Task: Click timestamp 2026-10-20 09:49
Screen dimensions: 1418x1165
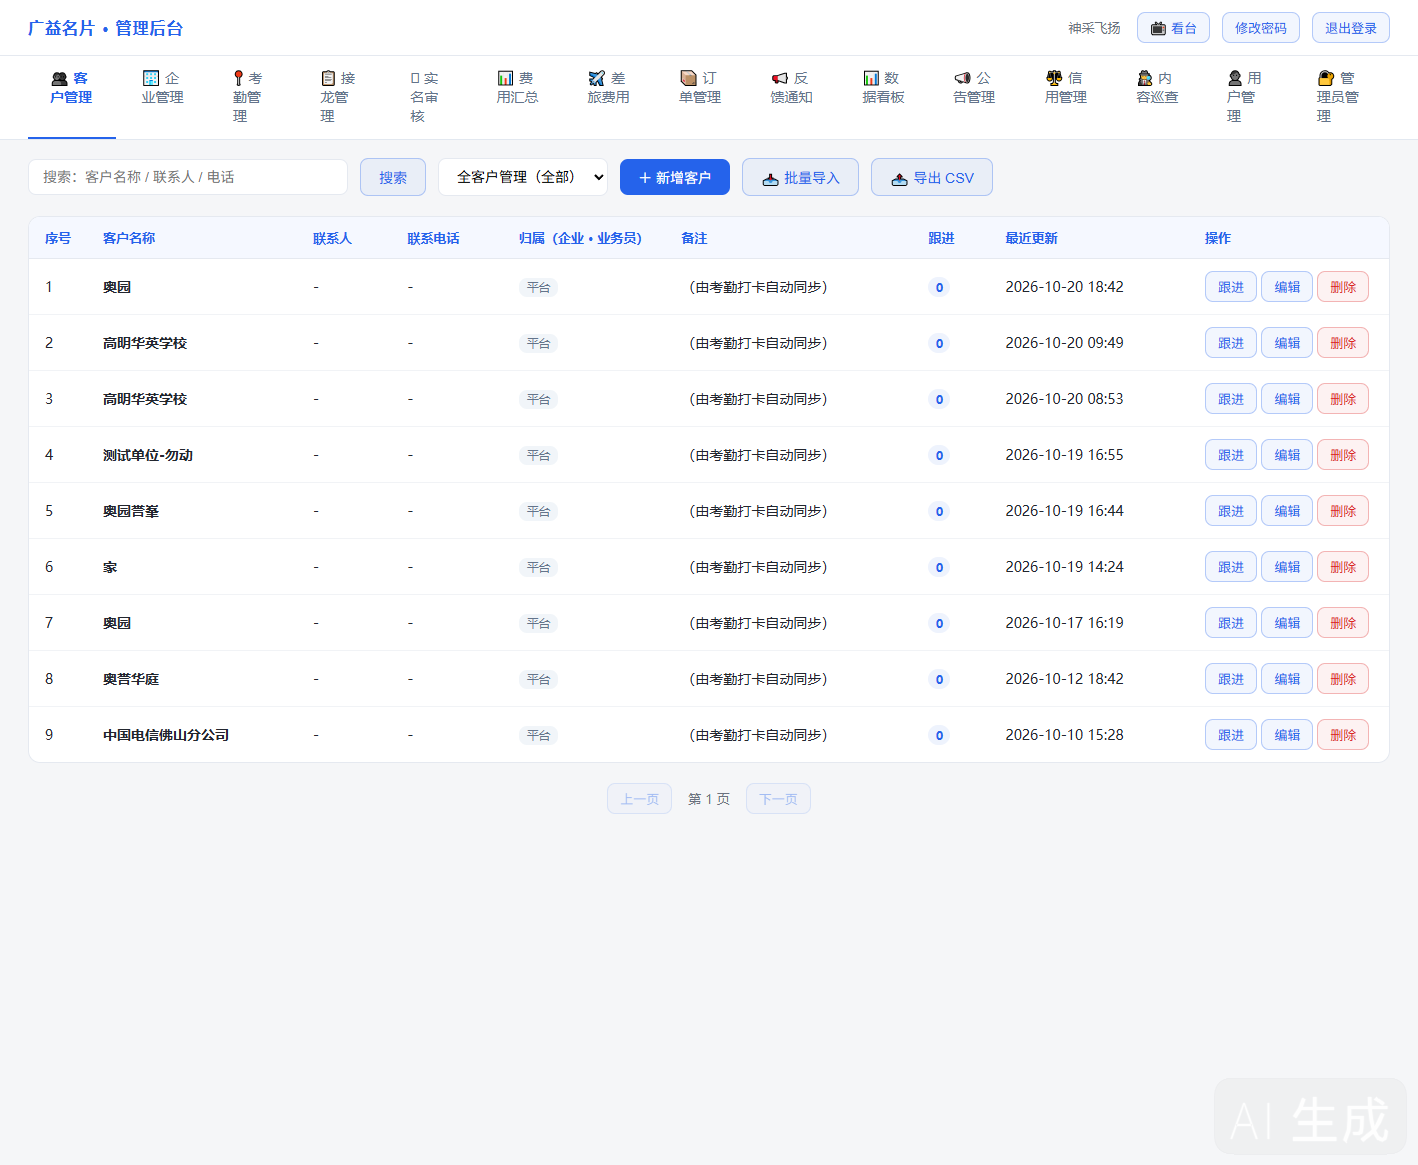Action: coord(1064,343)
